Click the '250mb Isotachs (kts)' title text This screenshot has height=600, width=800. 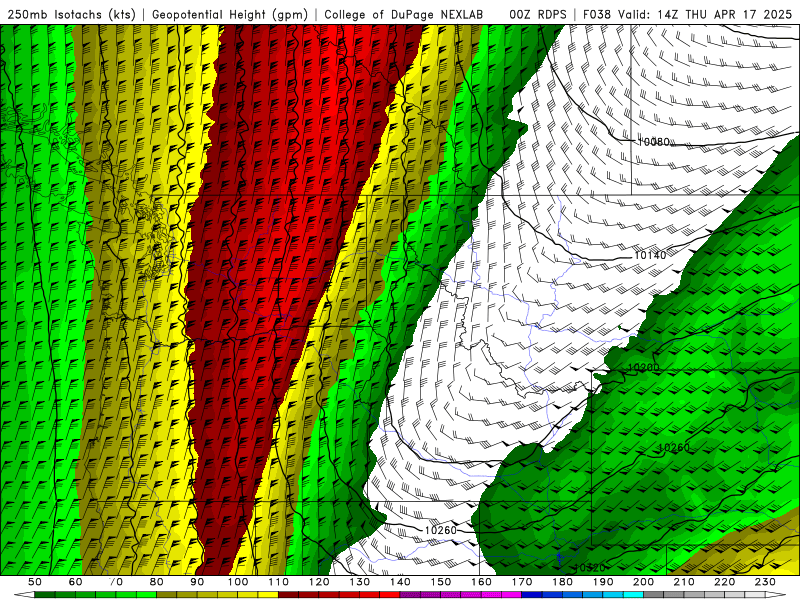pos(72,15)
